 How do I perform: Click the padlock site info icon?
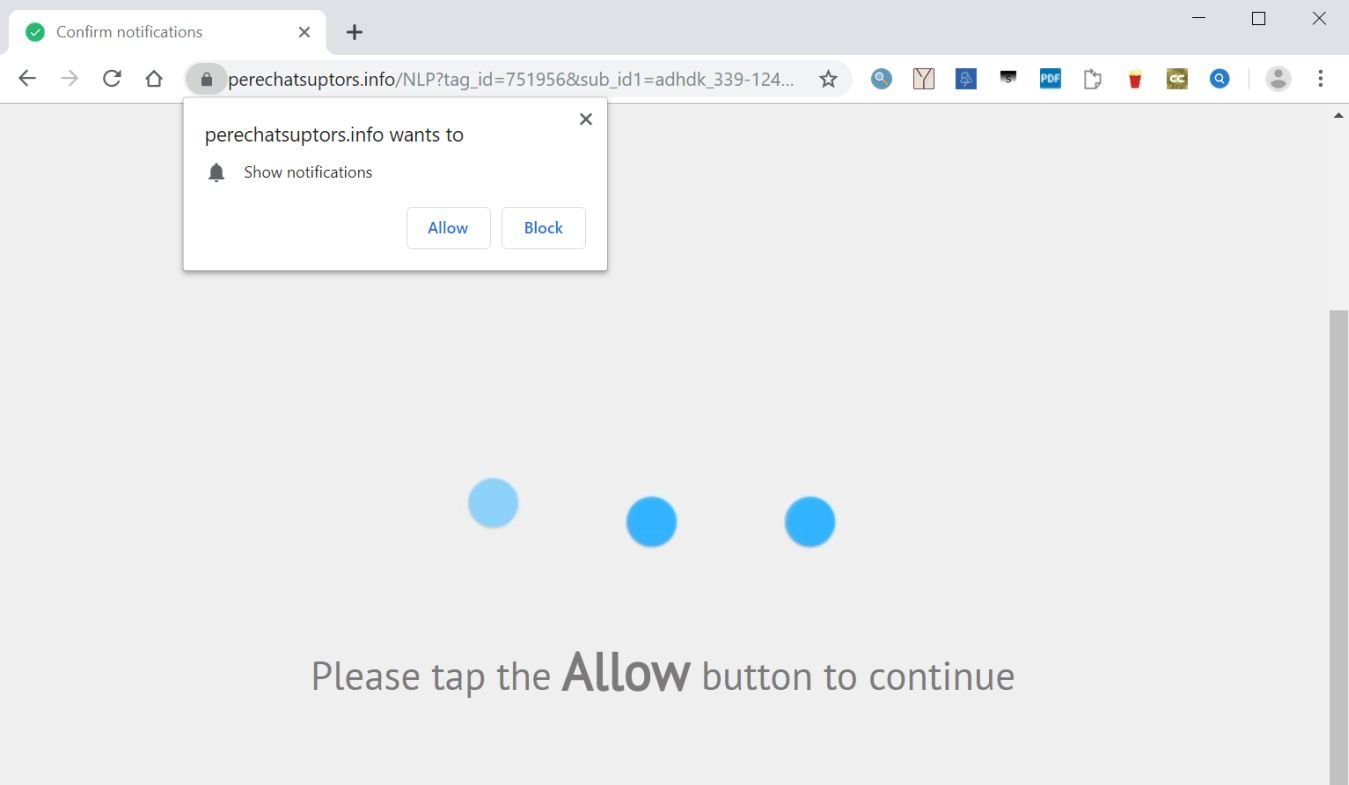[206, 79]
